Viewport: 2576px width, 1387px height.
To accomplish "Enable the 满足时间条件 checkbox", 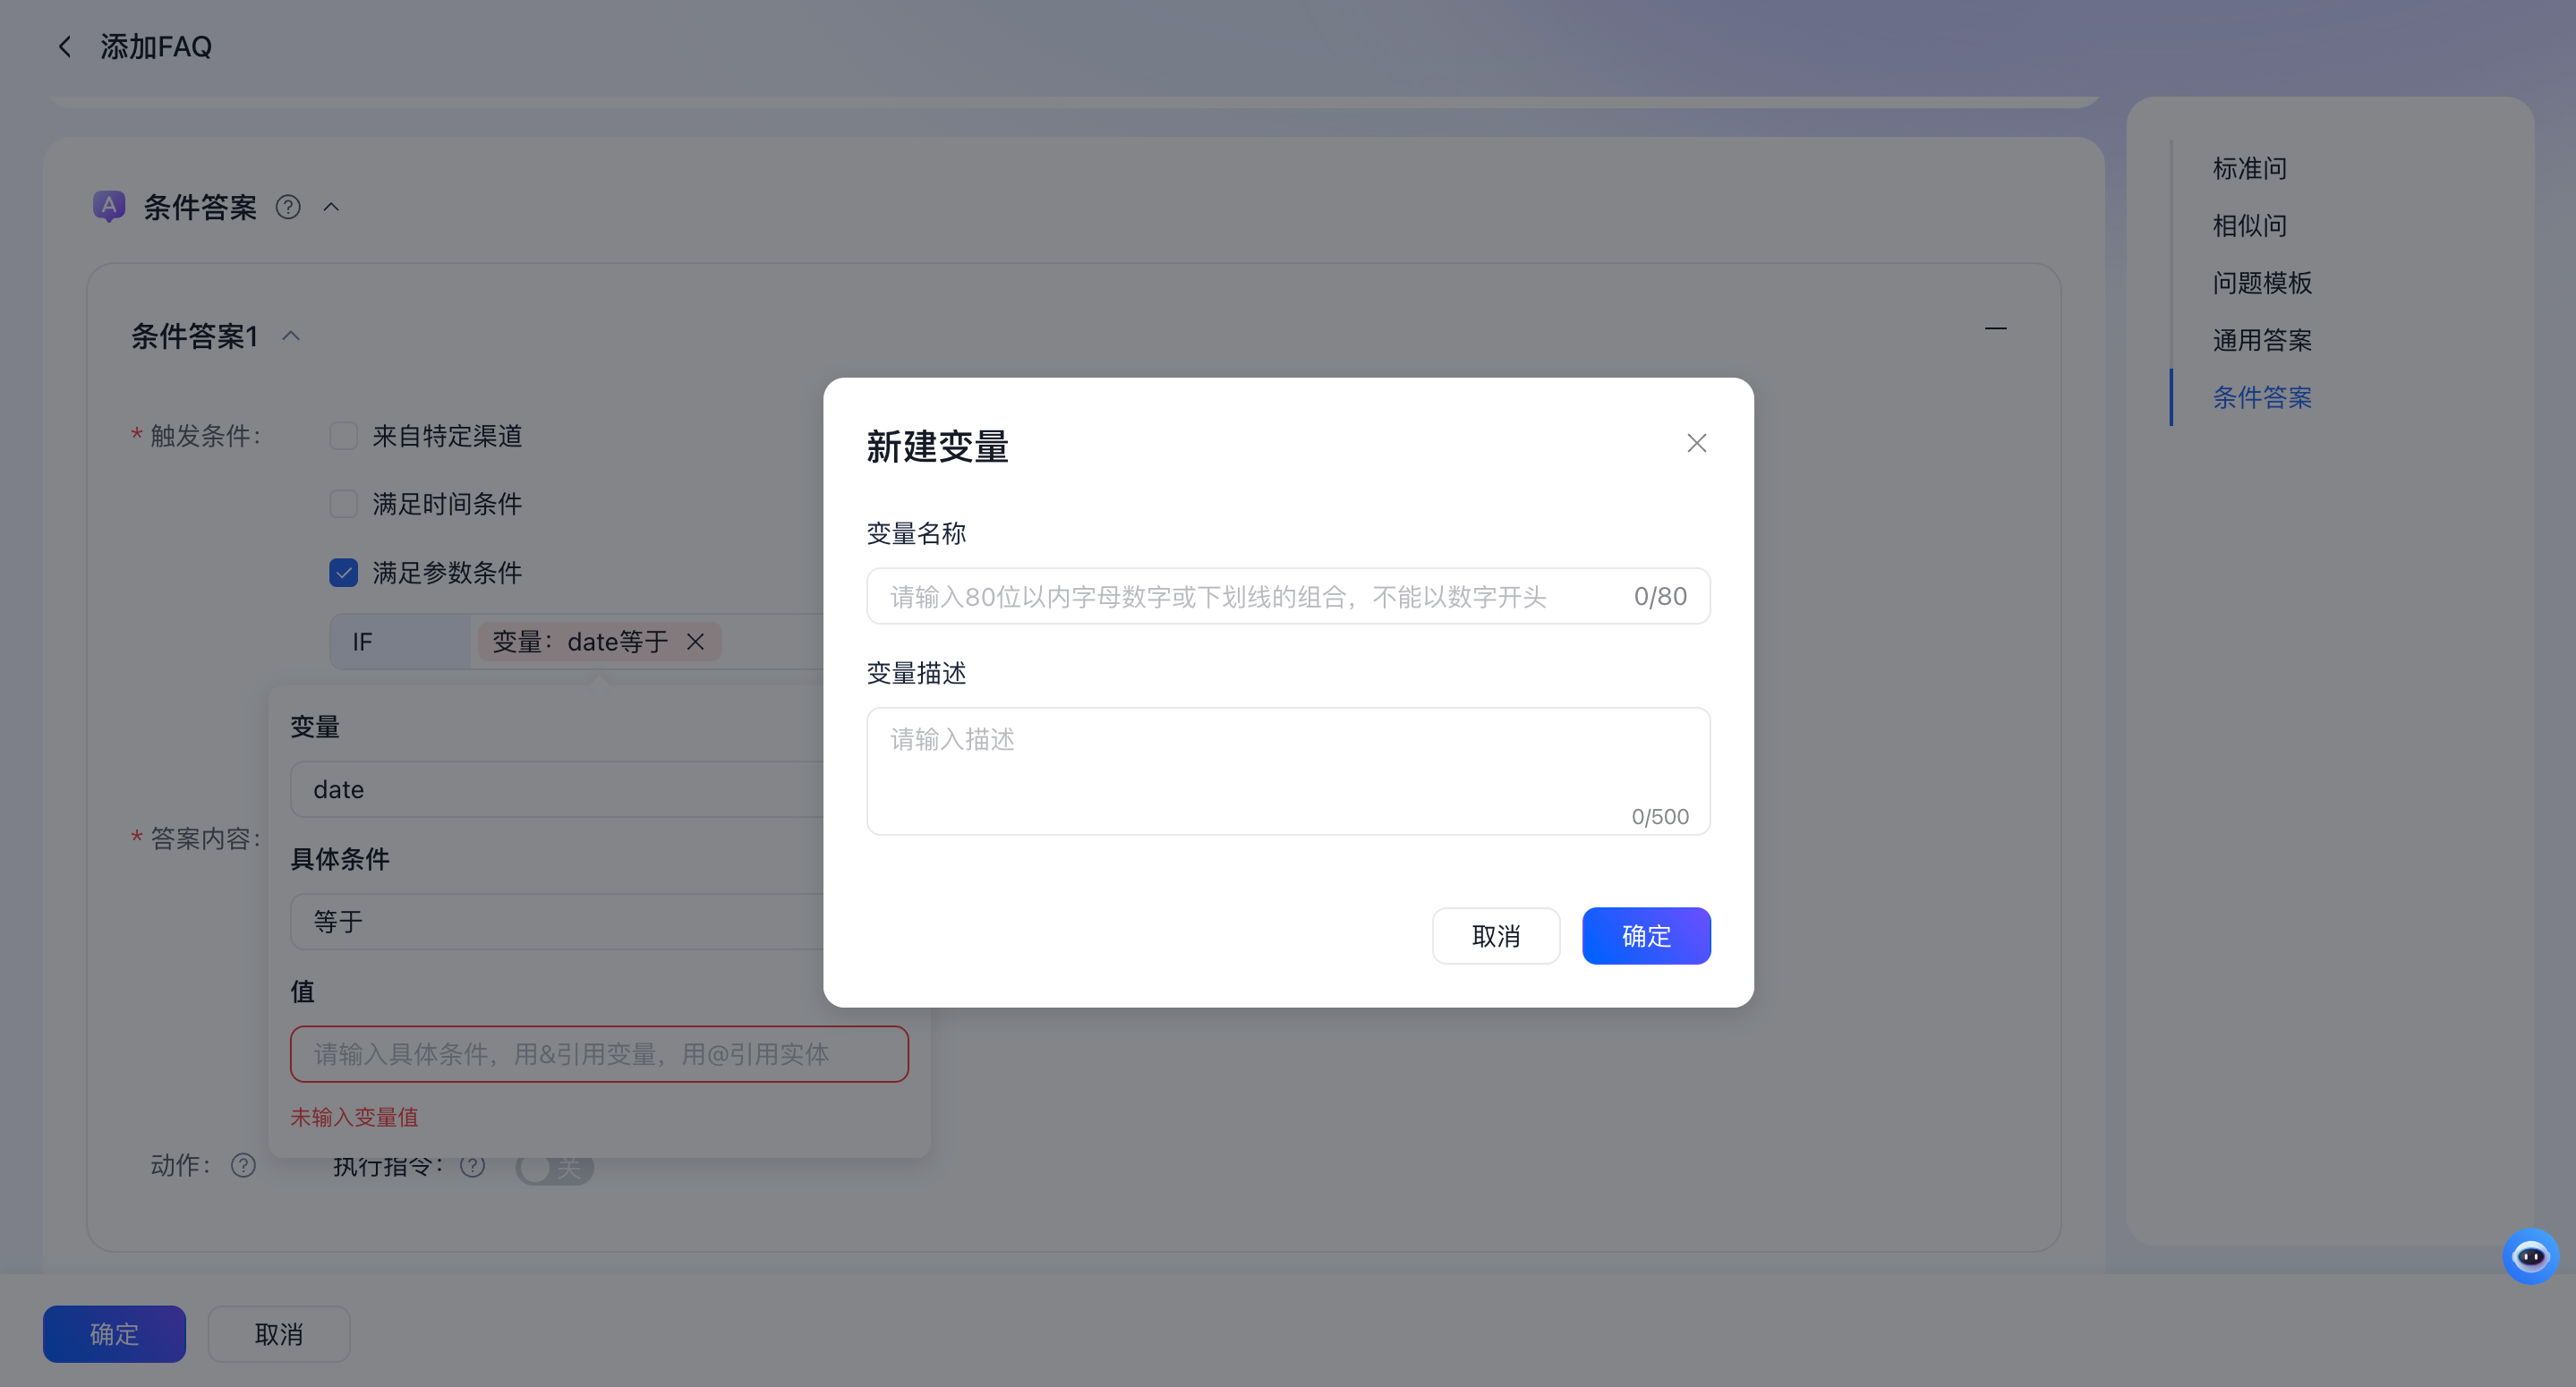I will [x=343, y=503].
